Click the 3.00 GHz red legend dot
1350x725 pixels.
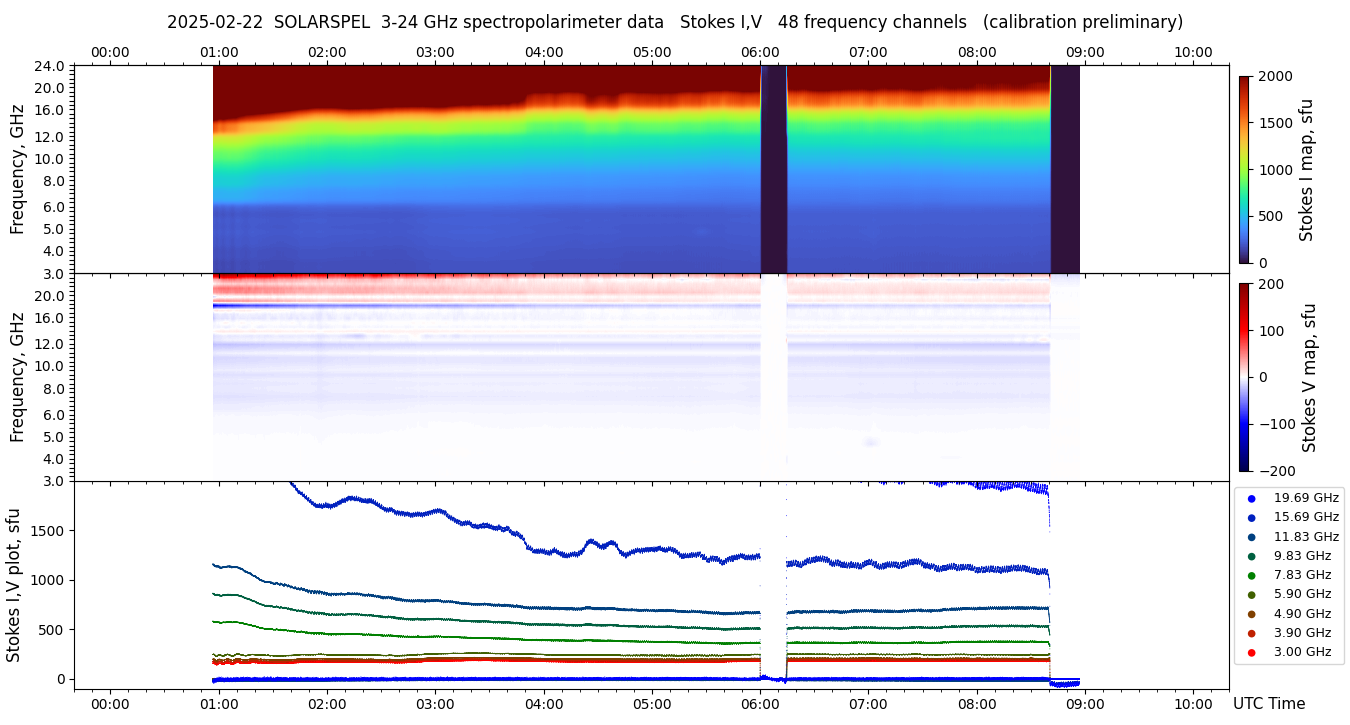coord(1251,652)
